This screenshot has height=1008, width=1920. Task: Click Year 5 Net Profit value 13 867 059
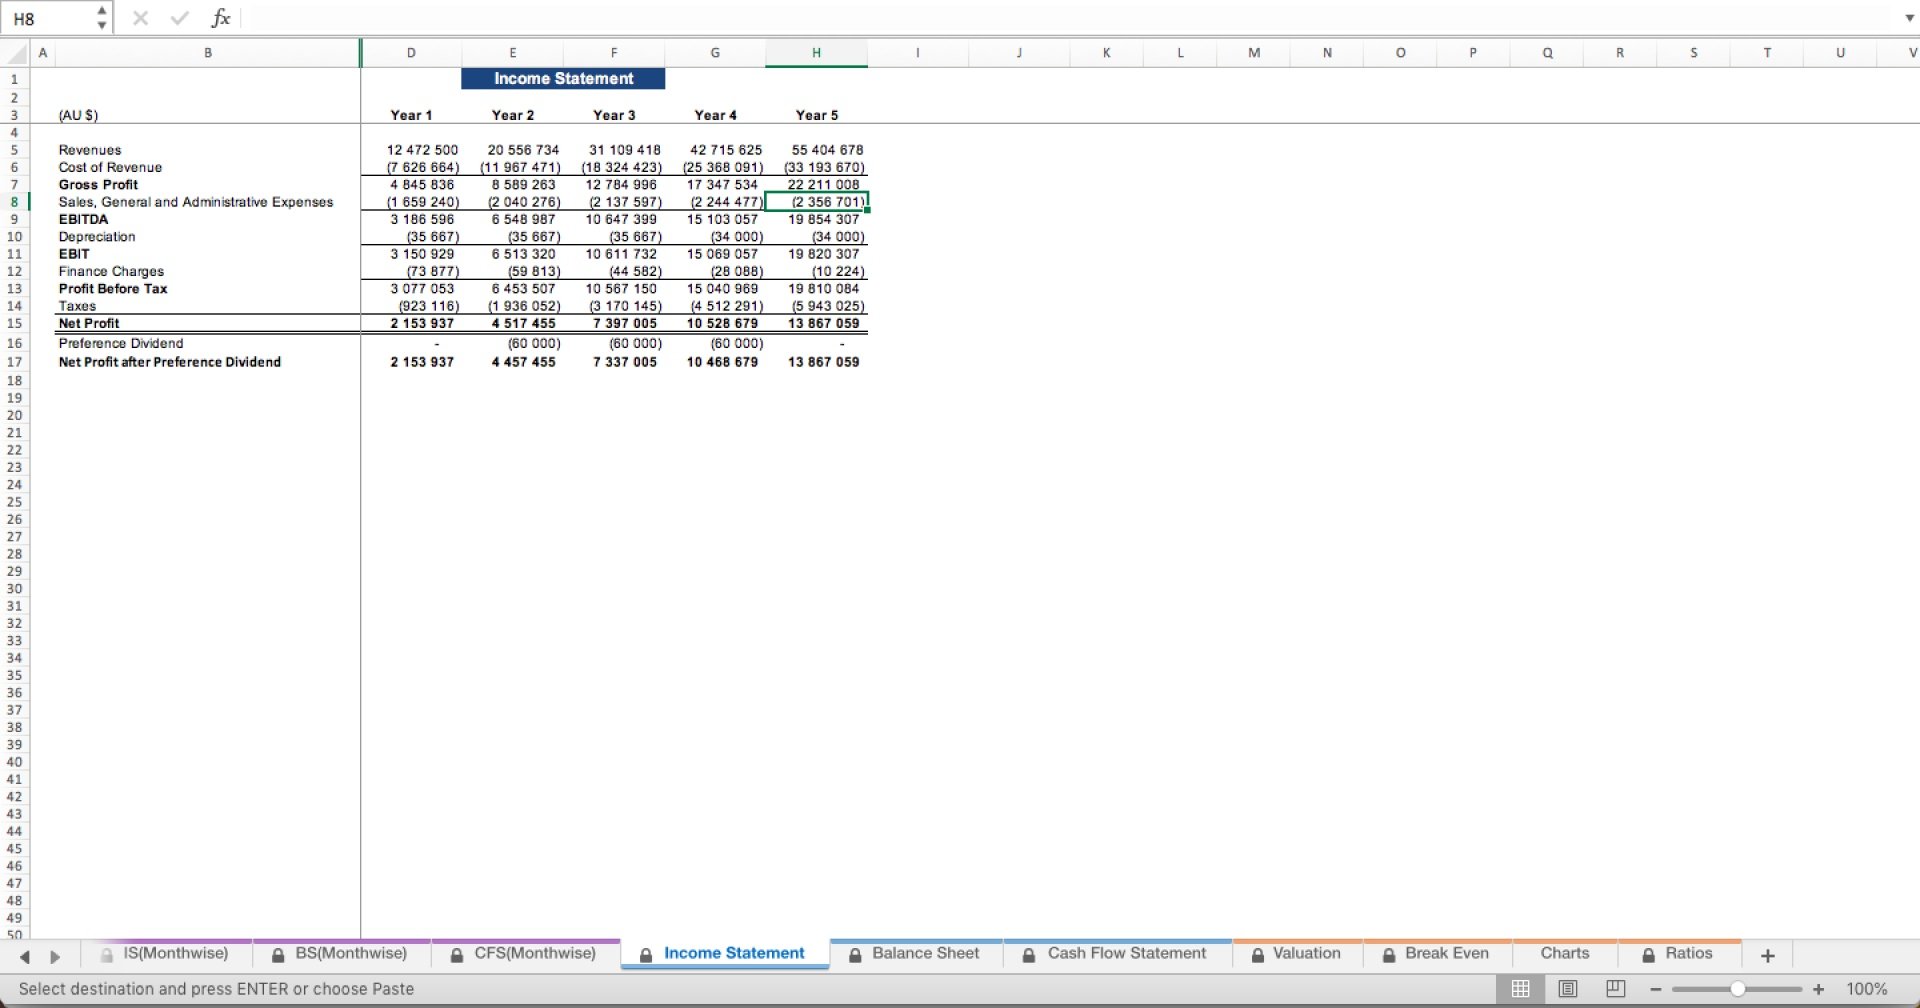click(823, 323)
